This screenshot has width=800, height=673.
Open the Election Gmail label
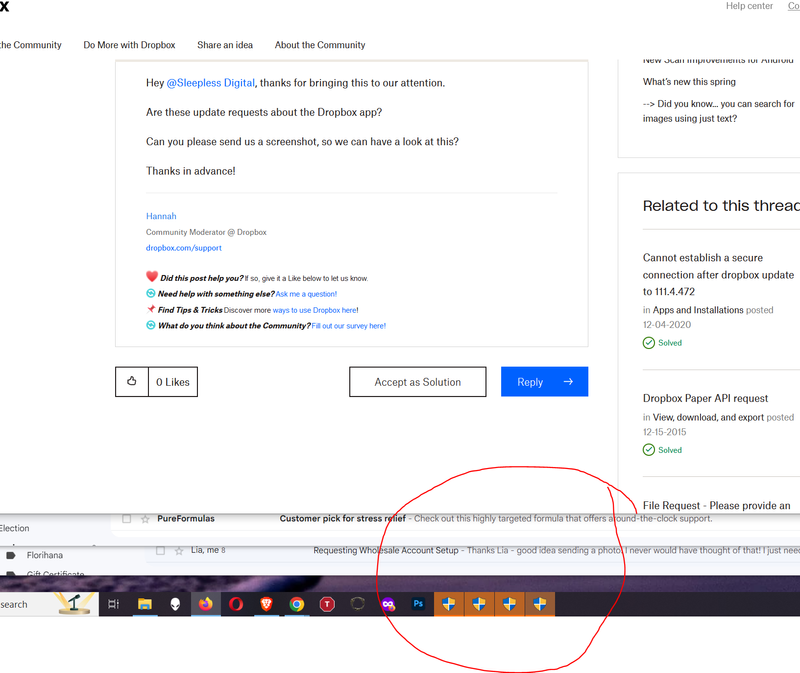pos(15,528)
